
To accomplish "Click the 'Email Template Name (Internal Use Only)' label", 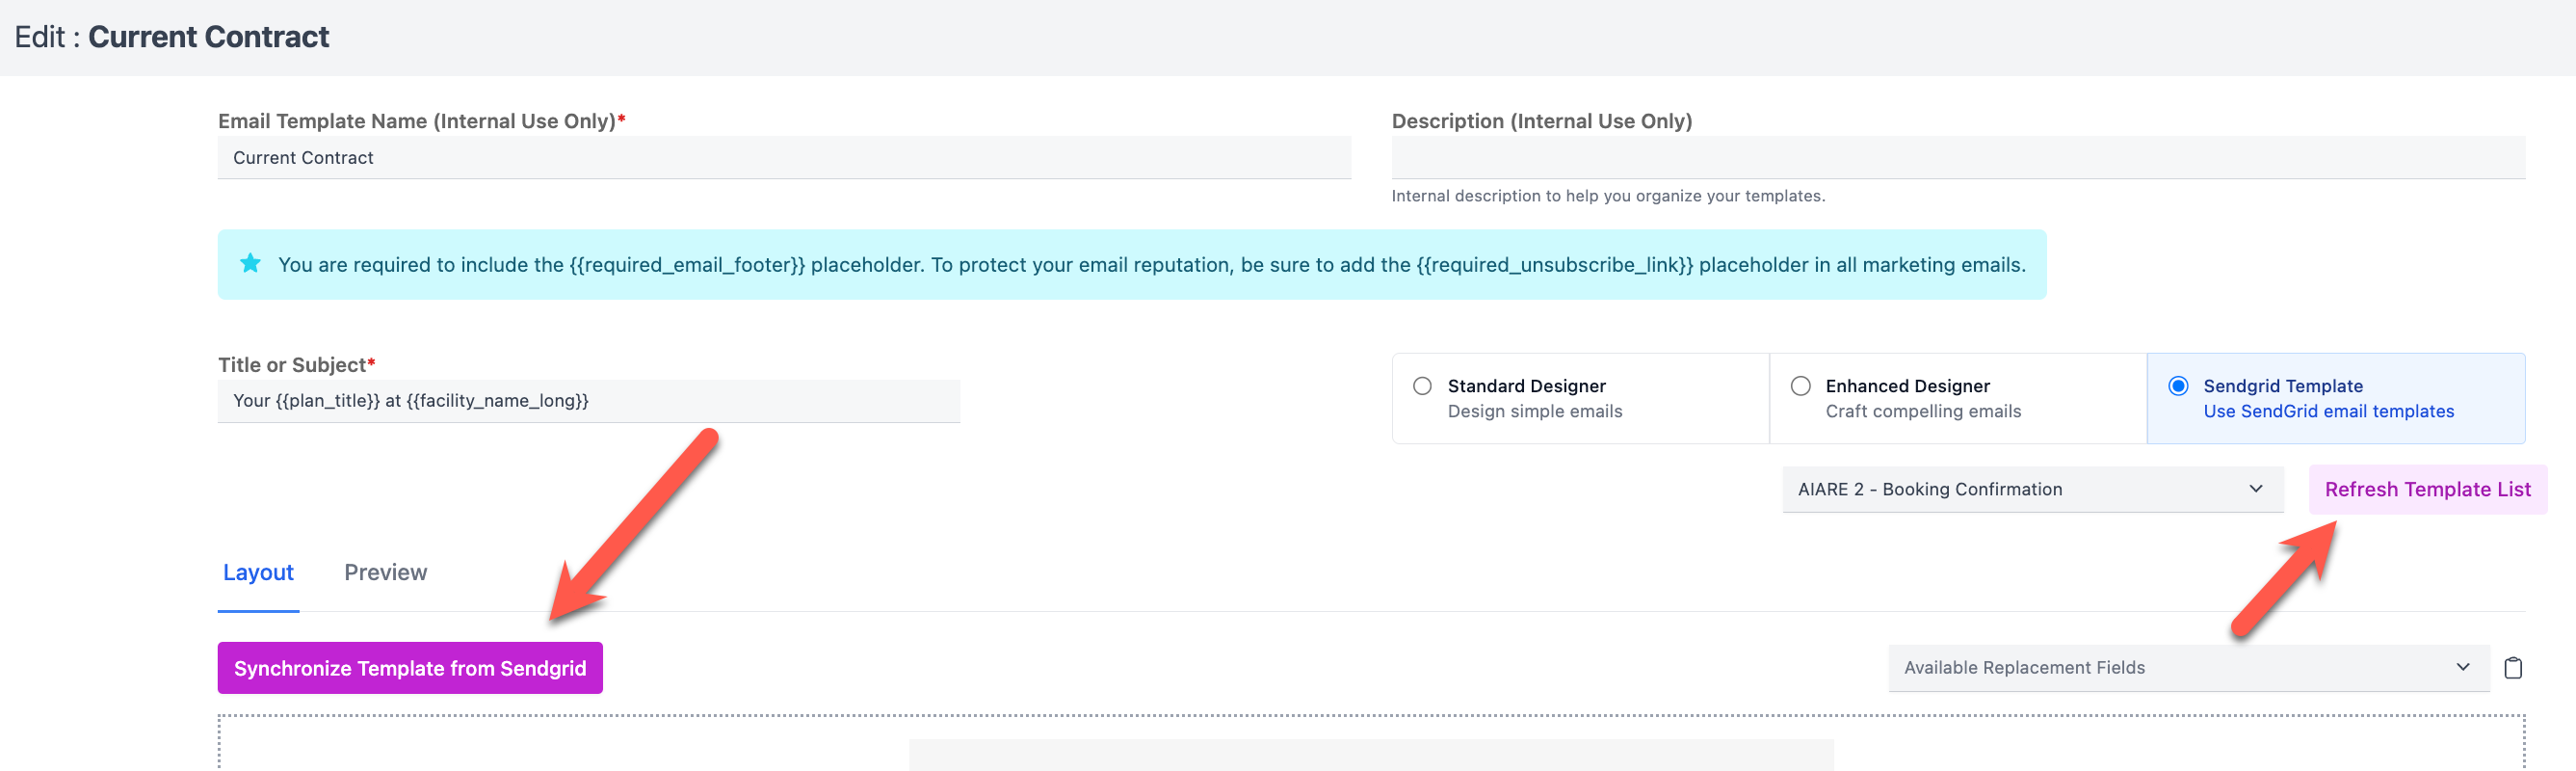I will click(421, 121).
